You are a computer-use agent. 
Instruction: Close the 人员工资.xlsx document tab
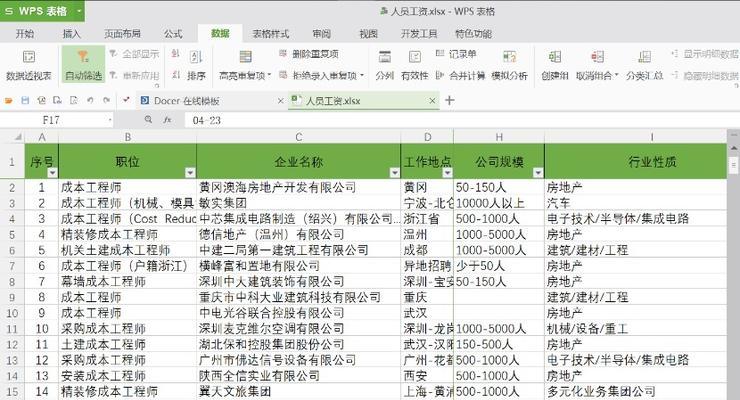point(432,100)
